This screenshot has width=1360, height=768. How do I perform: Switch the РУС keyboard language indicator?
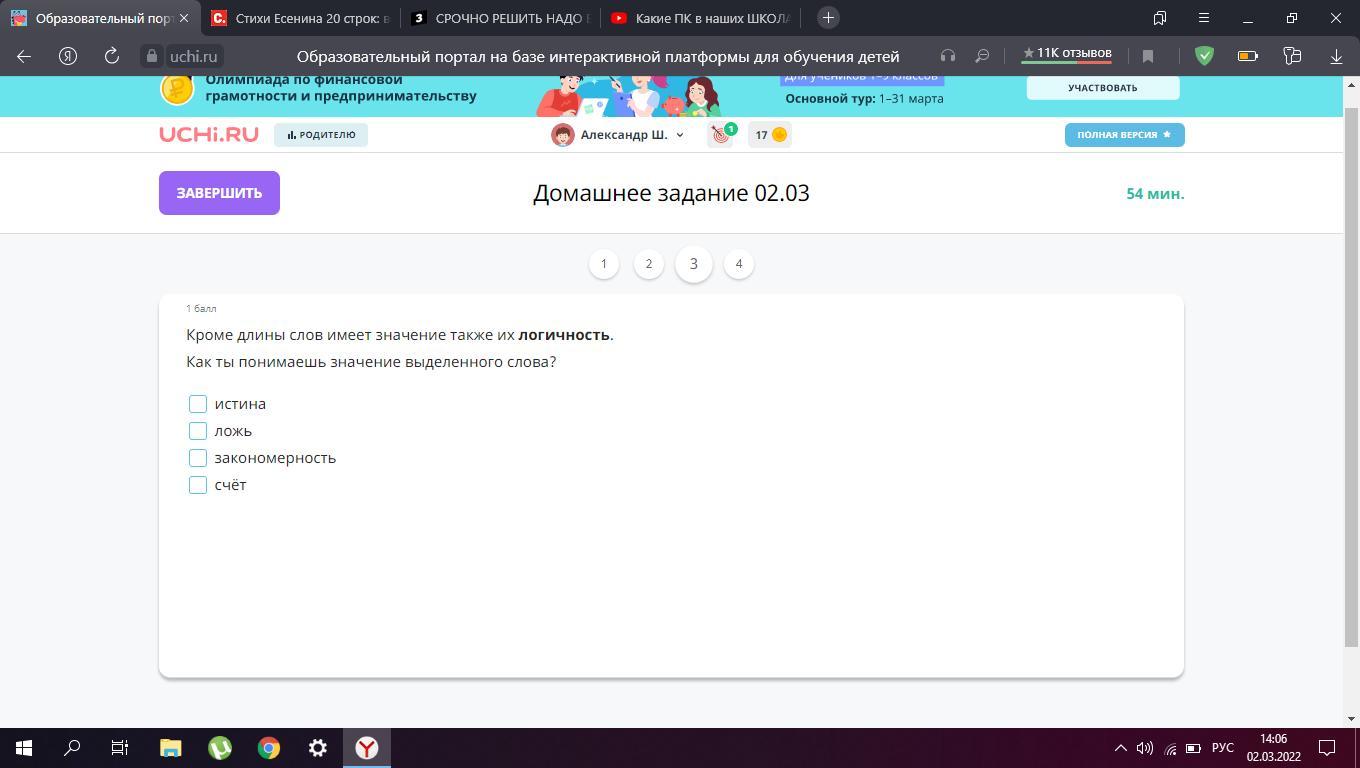[x=1223, y=748]
